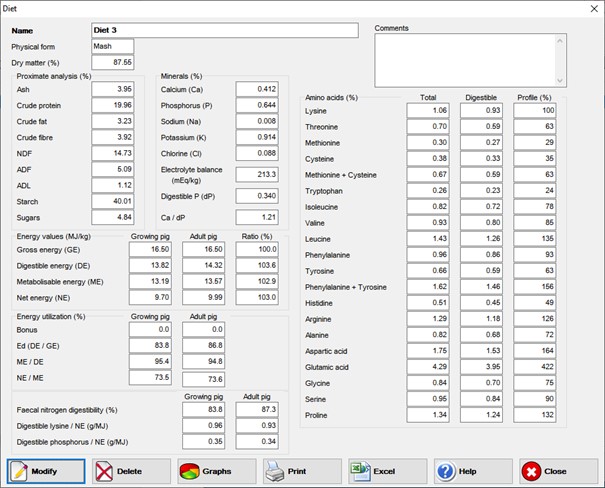
Task: Click the NDF value 14.73
Action: (113, 153)
